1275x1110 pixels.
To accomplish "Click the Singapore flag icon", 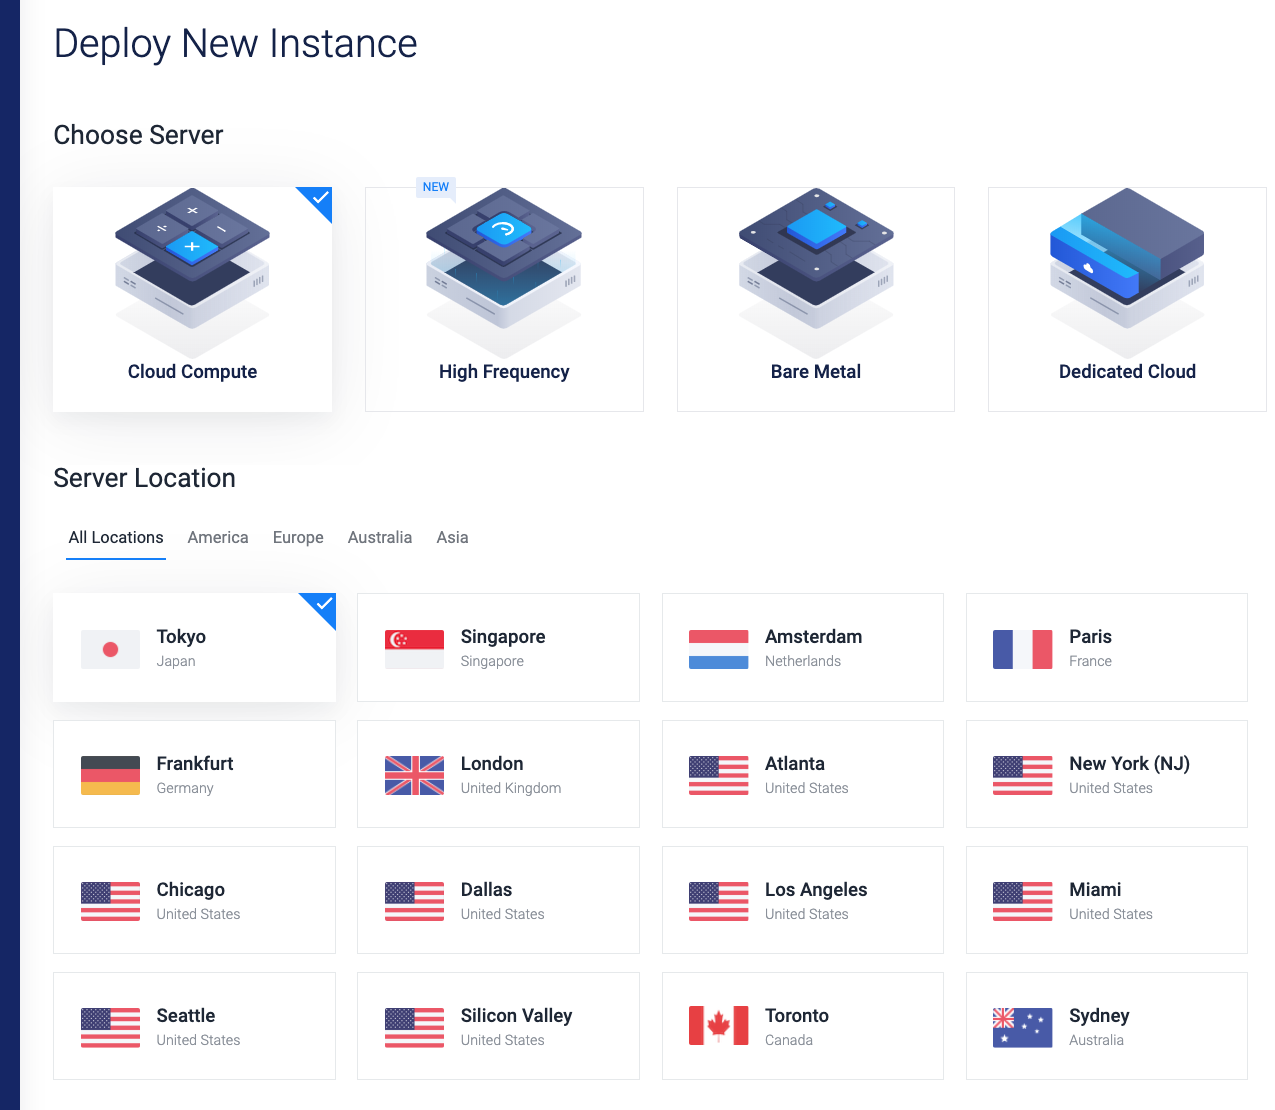I will [x=414, y=650].
